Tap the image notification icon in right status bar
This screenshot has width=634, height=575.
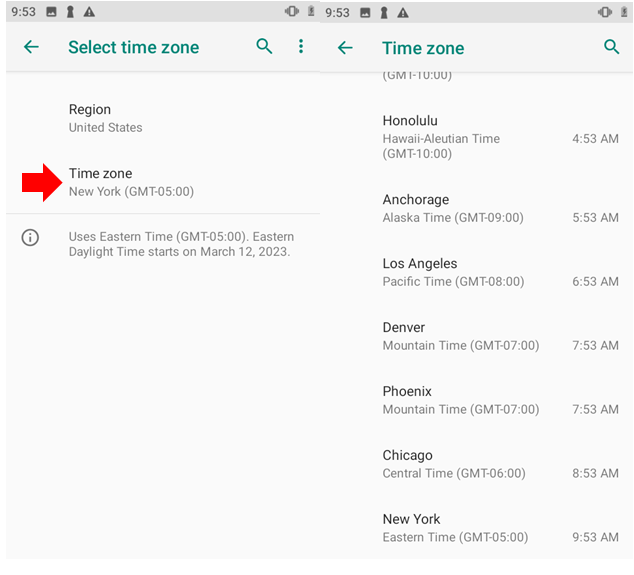(365, 13)
